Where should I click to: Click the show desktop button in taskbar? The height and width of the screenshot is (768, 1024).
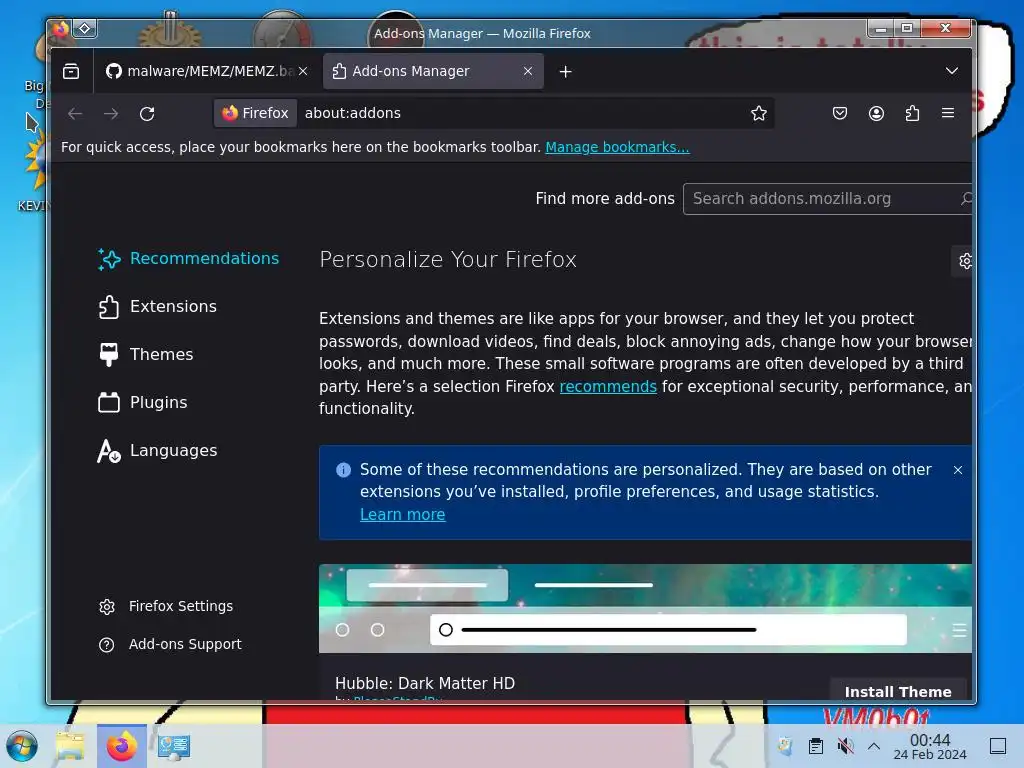pyautogui.click(x=998, y=746)
